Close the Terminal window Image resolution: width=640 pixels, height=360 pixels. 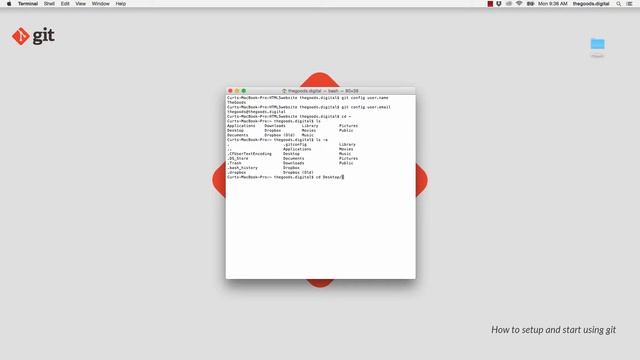tap(230, 91)
